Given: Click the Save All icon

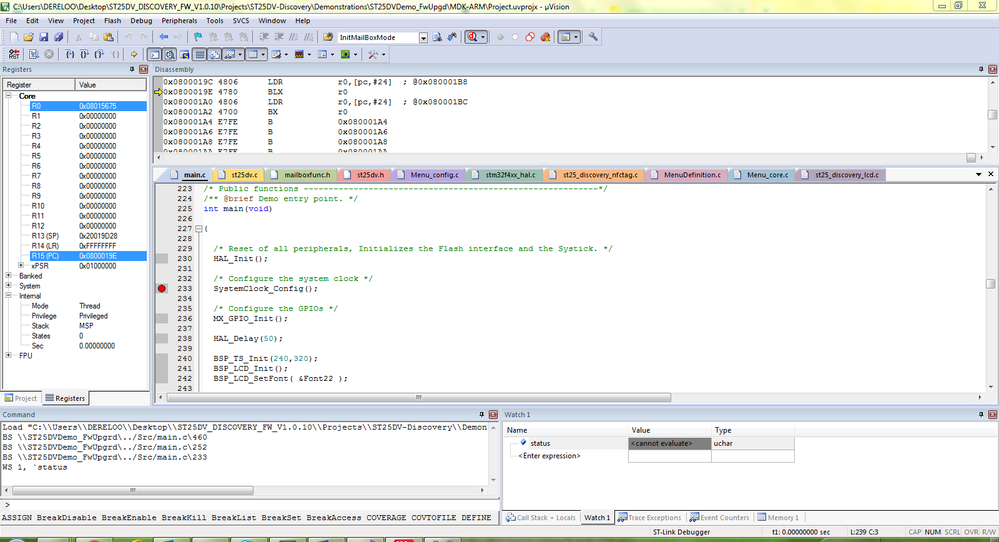Looking at the screenshot, I should click(x=59, y=37).
